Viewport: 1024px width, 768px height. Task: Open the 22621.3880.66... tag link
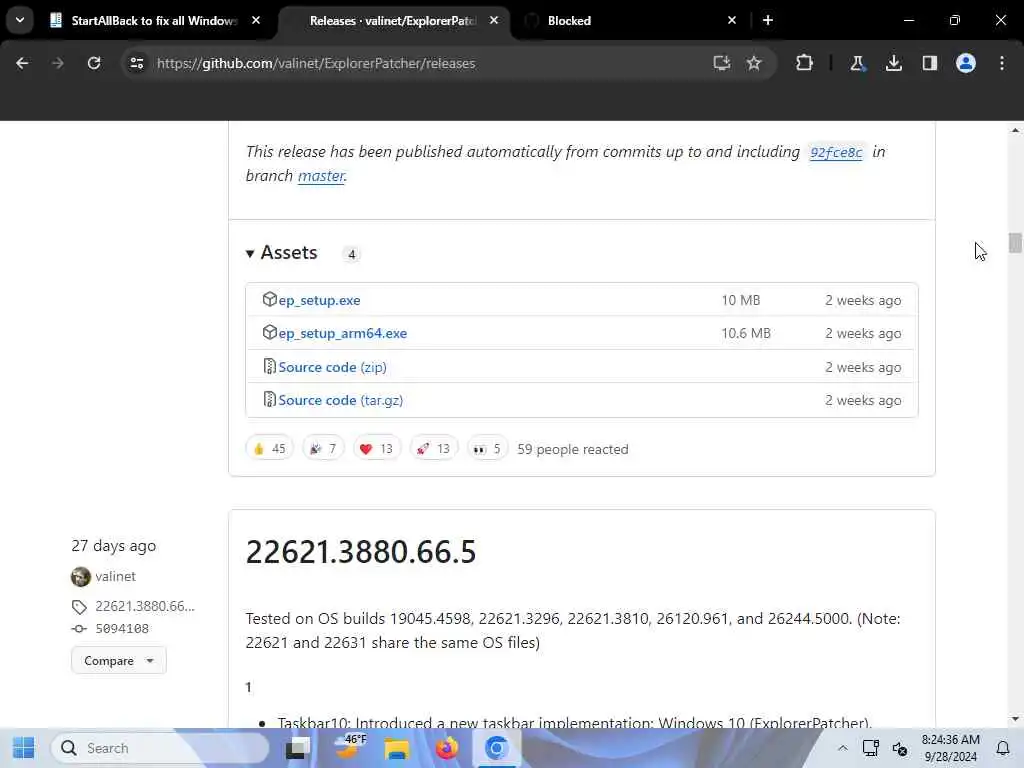[145, 606]
